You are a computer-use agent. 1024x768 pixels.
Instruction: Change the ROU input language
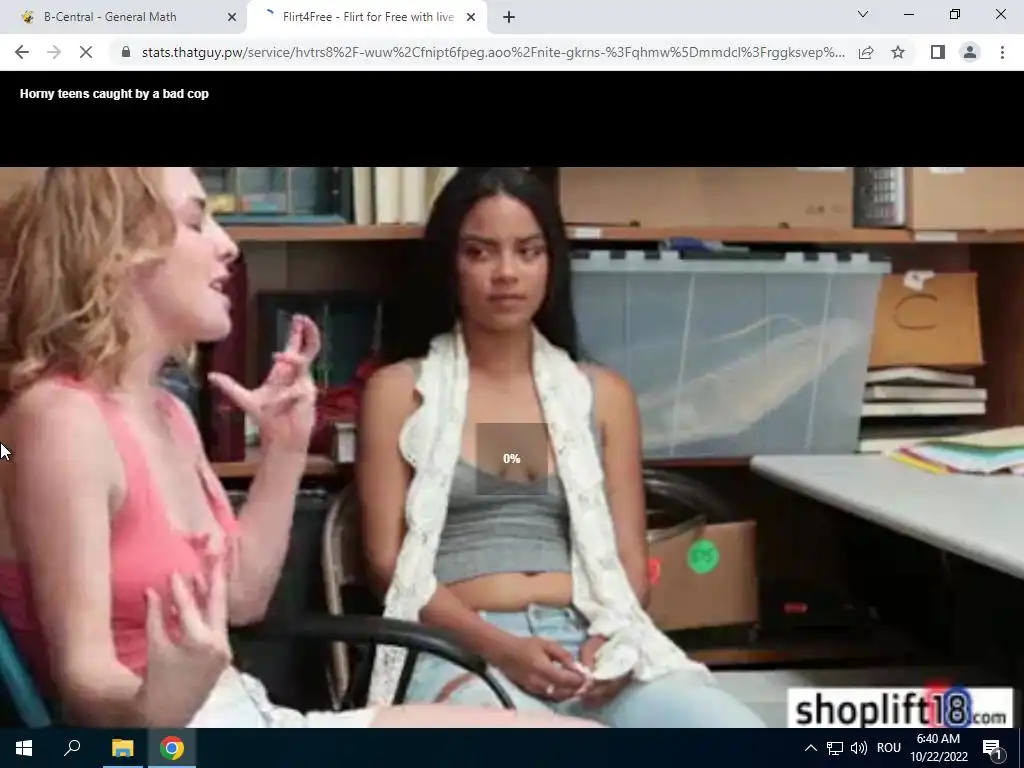coord(888,748)
